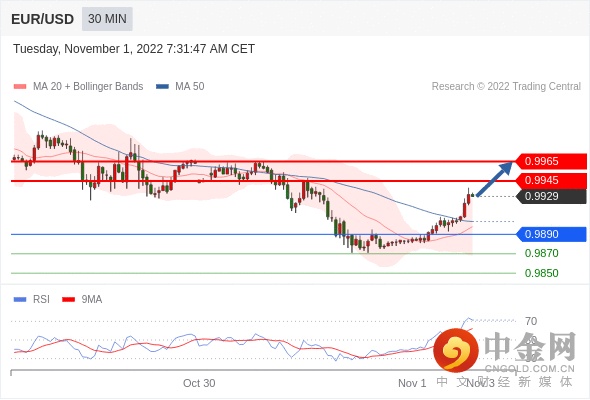Click the 30 MIN timeframe button
The width and height of the screenshot is (590, 400).
coord(107,18)
